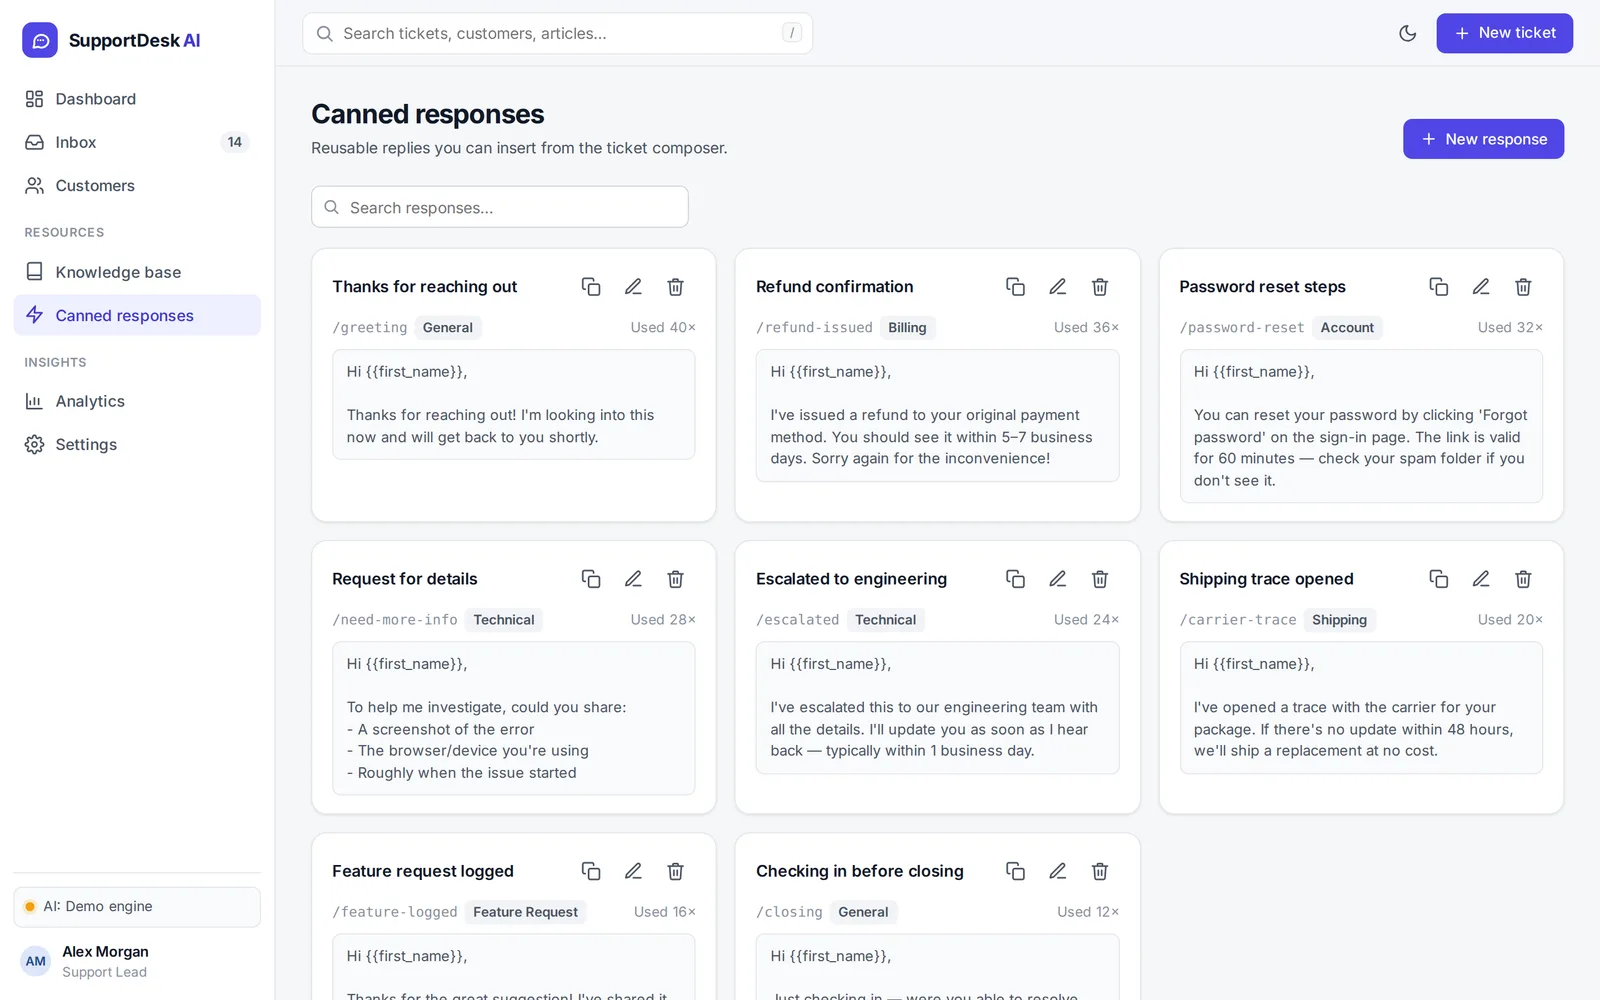Copy the 'Password reset steps' response
1600x1000 pixels.
(x=1438, y=287)
